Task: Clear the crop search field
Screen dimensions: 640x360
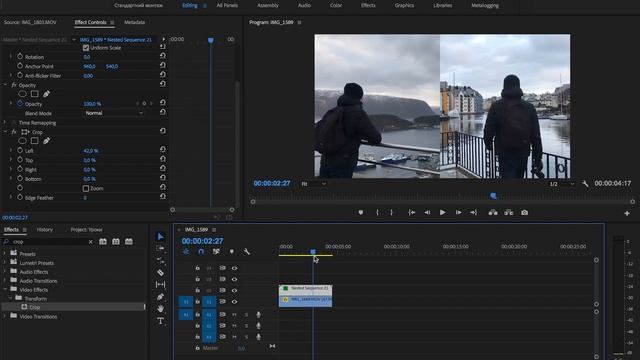Action: point(91,242)
